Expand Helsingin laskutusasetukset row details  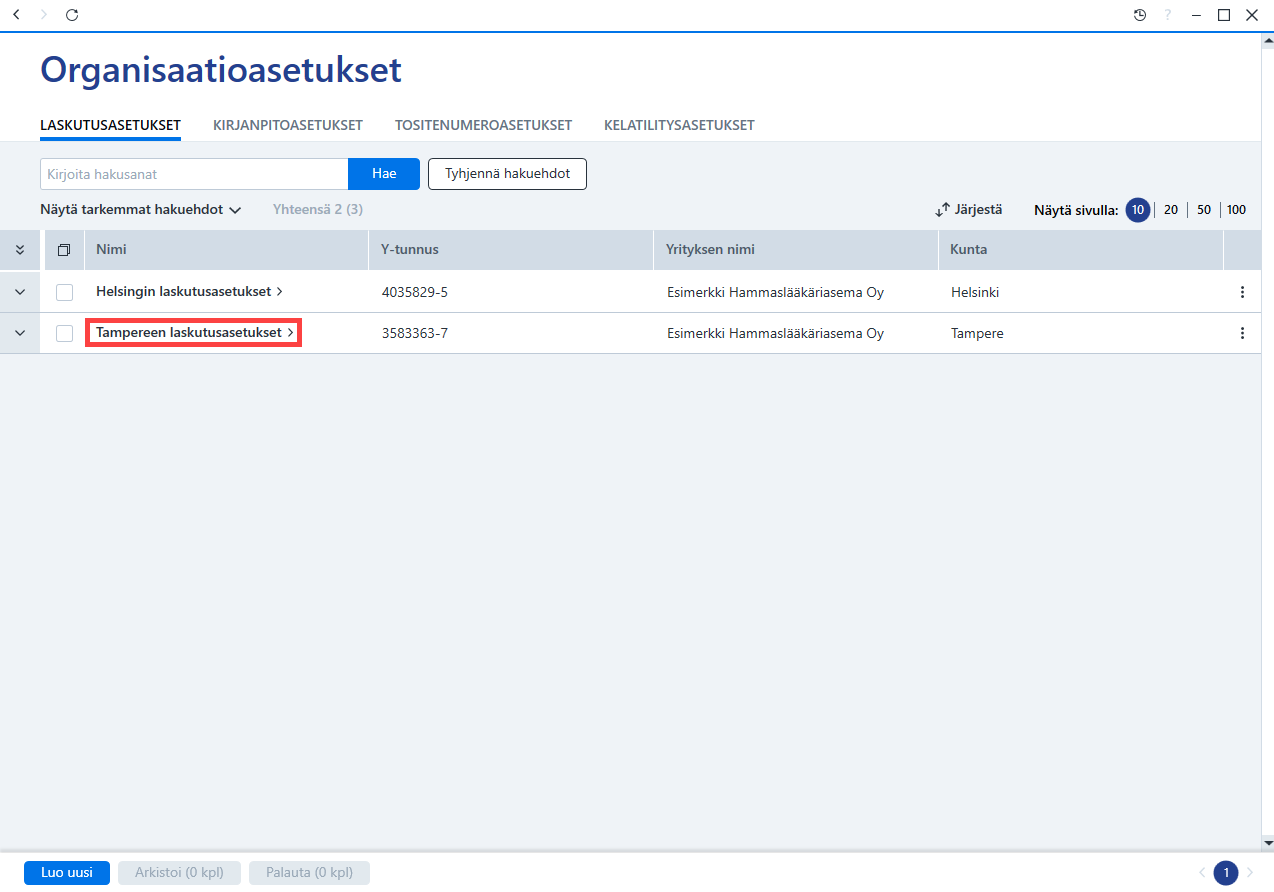pos(20,292)
